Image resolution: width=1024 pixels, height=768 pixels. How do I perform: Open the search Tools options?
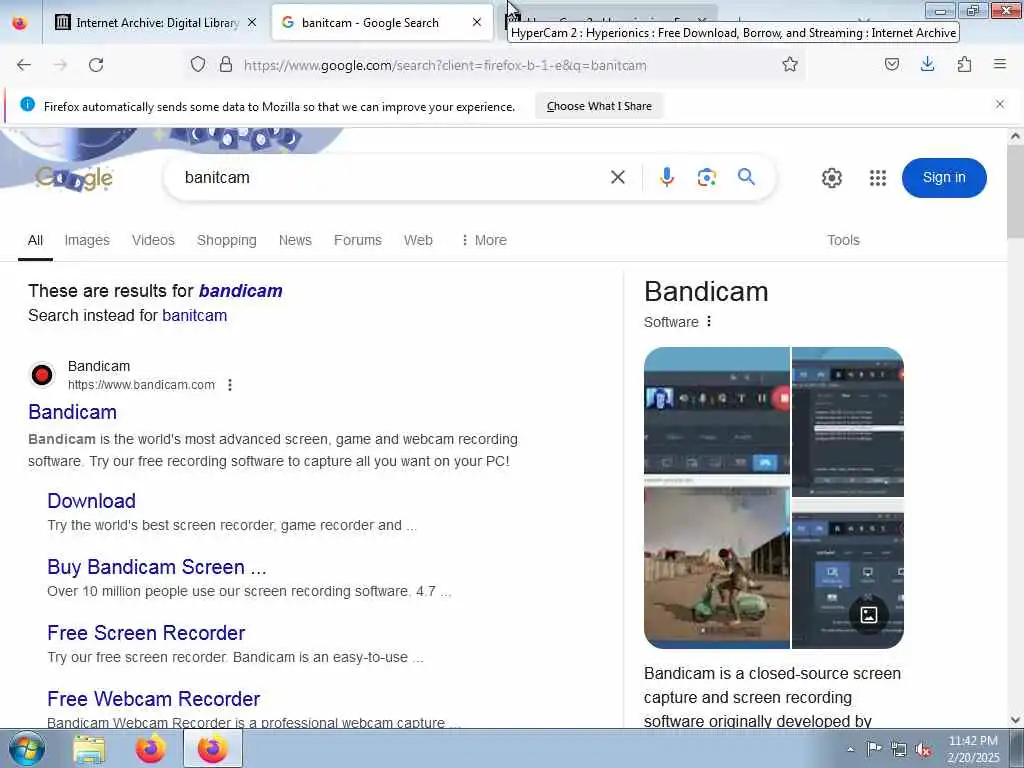[x=843, y=240]
